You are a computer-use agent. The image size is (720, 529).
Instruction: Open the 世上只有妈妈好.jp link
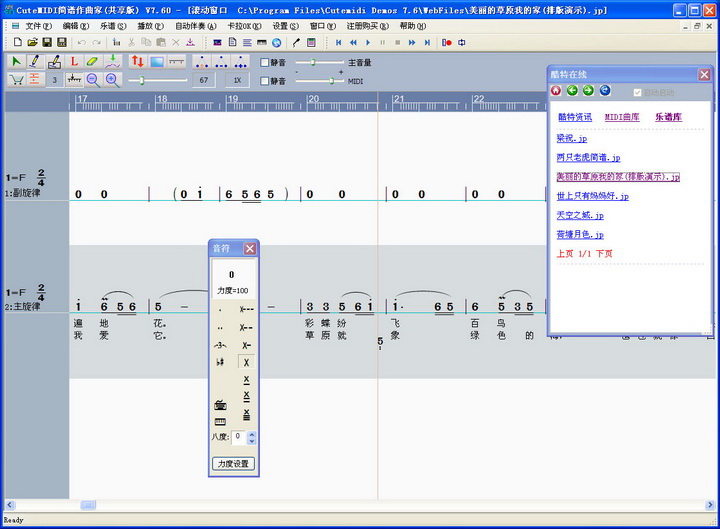[592, 196]
